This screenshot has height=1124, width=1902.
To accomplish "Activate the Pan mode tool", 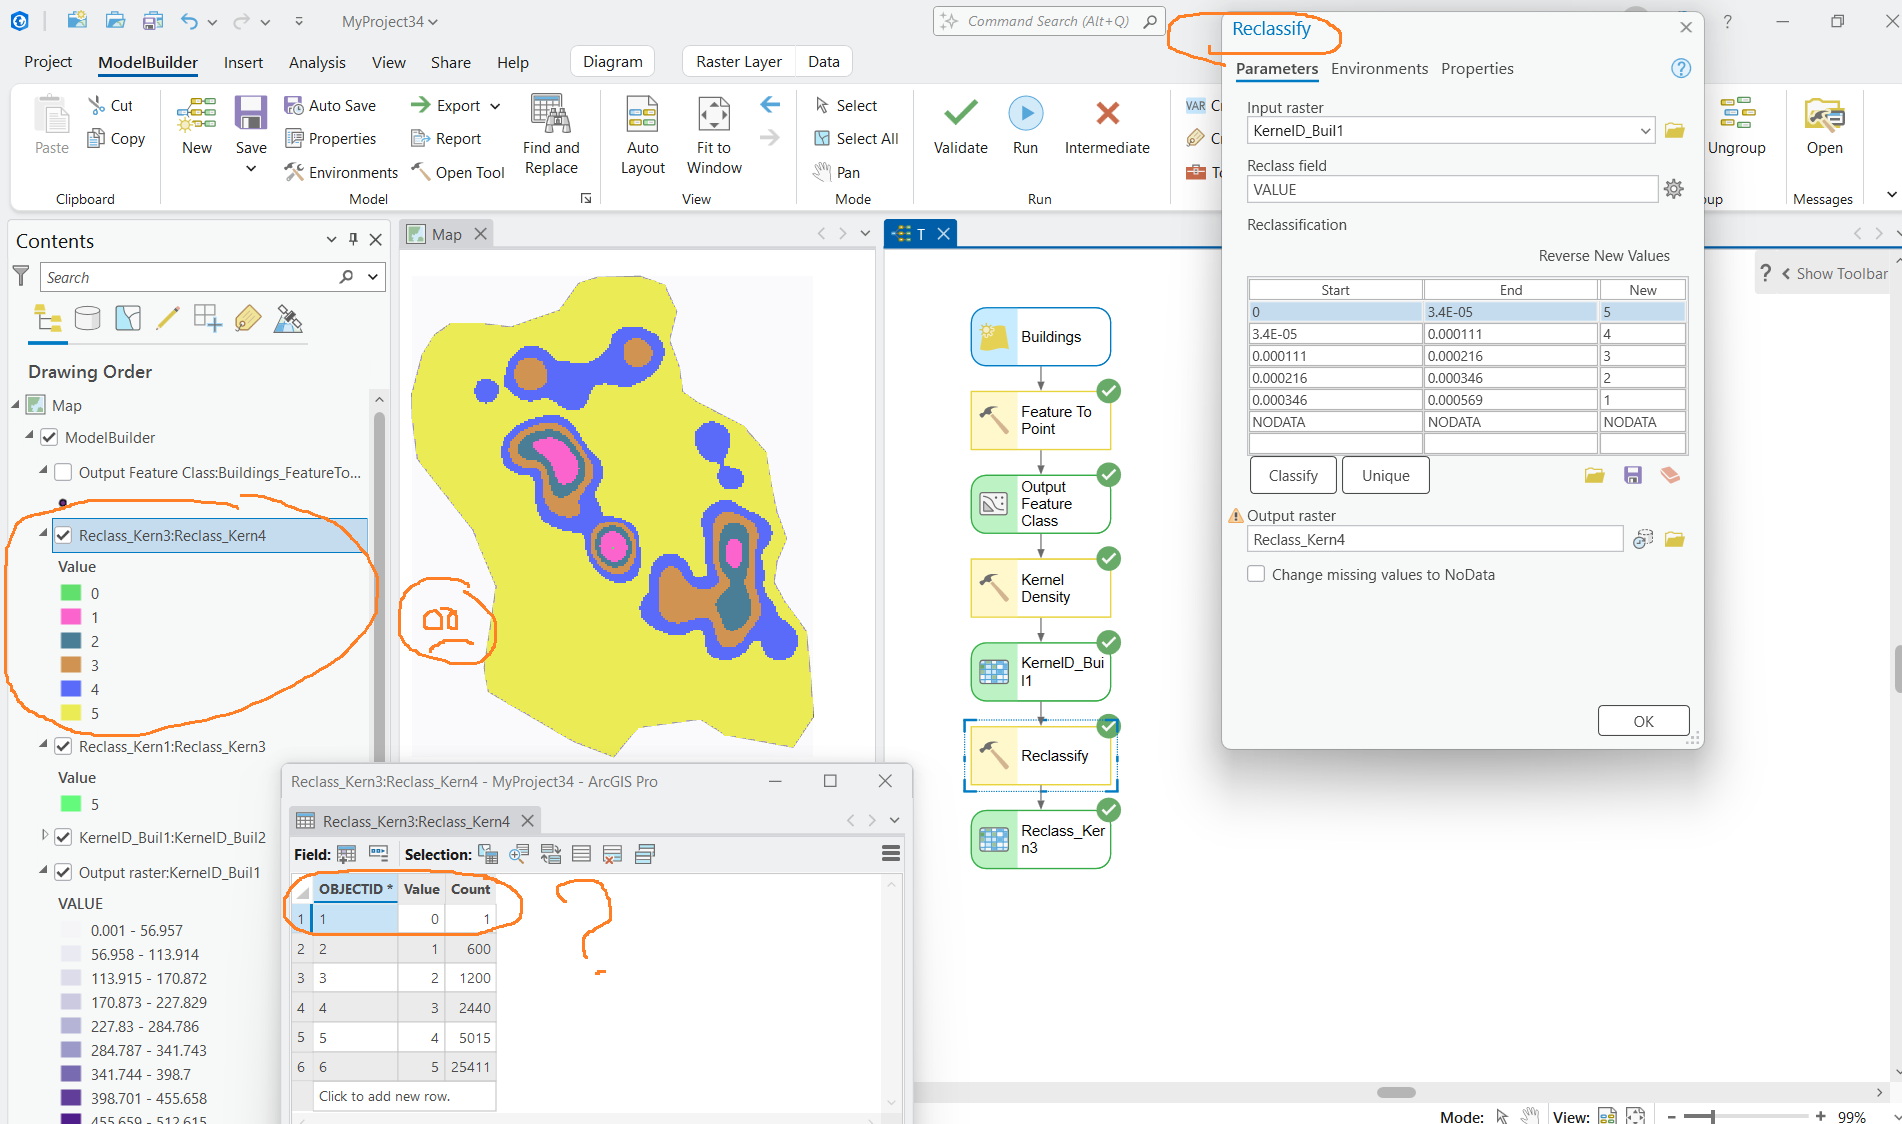I will (x=836, y=172).
